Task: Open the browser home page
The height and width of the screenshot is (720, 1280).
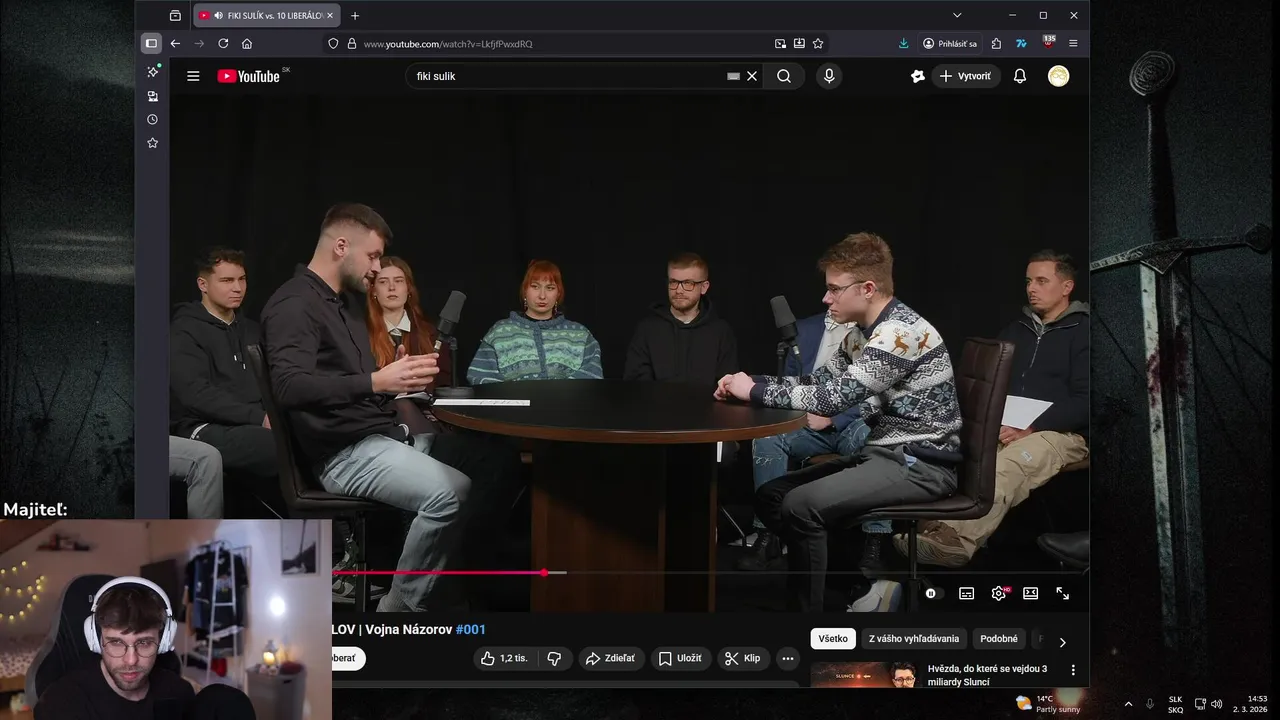Action: (247, 43)
